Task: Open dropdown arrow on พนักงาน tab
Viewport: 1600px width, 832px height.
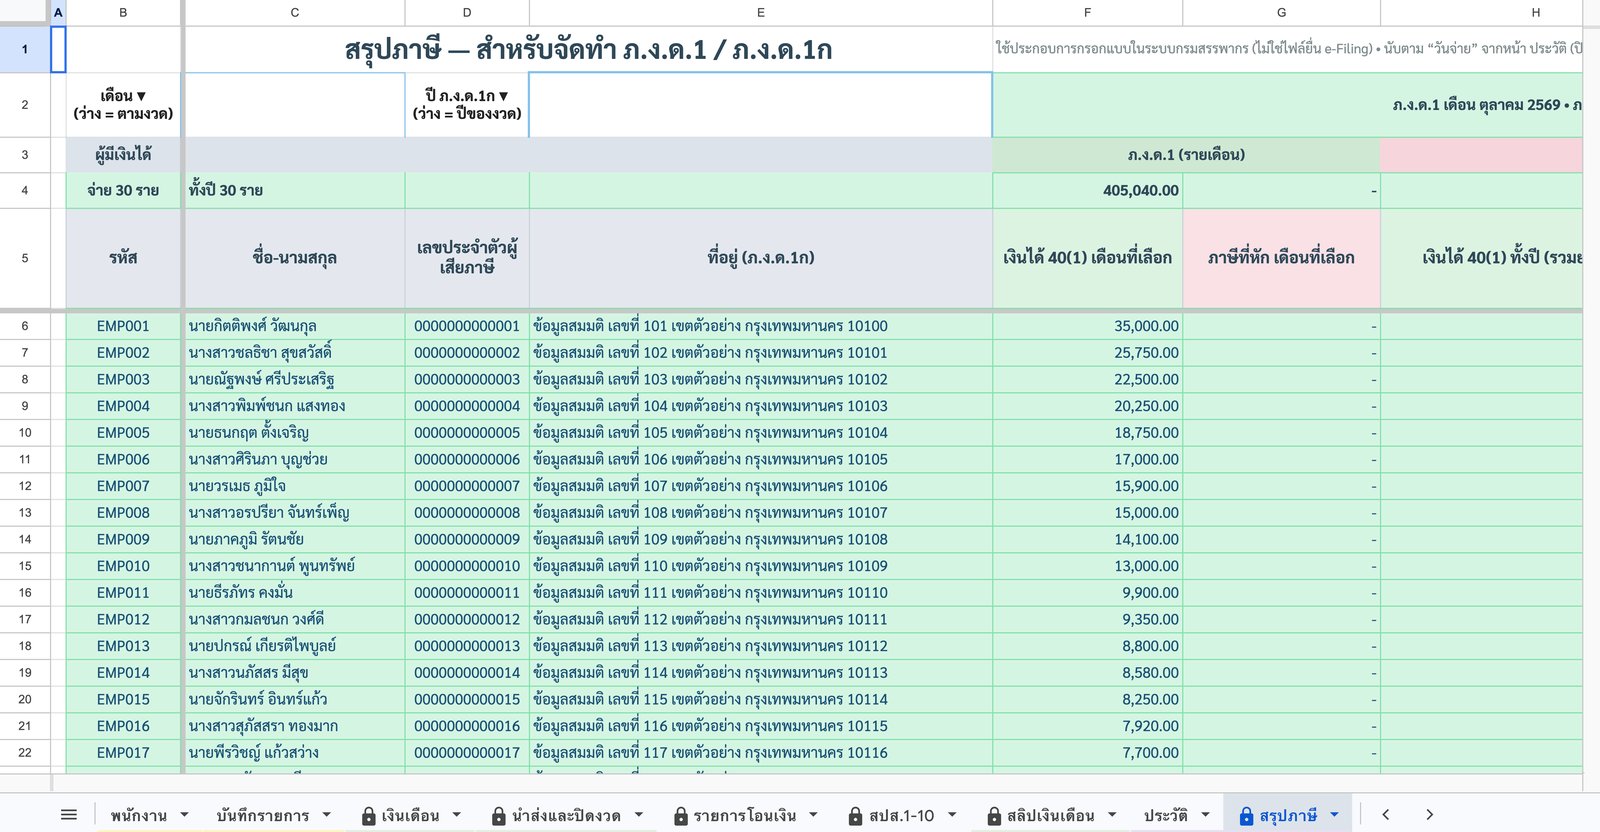Action: tap(184, 815)
